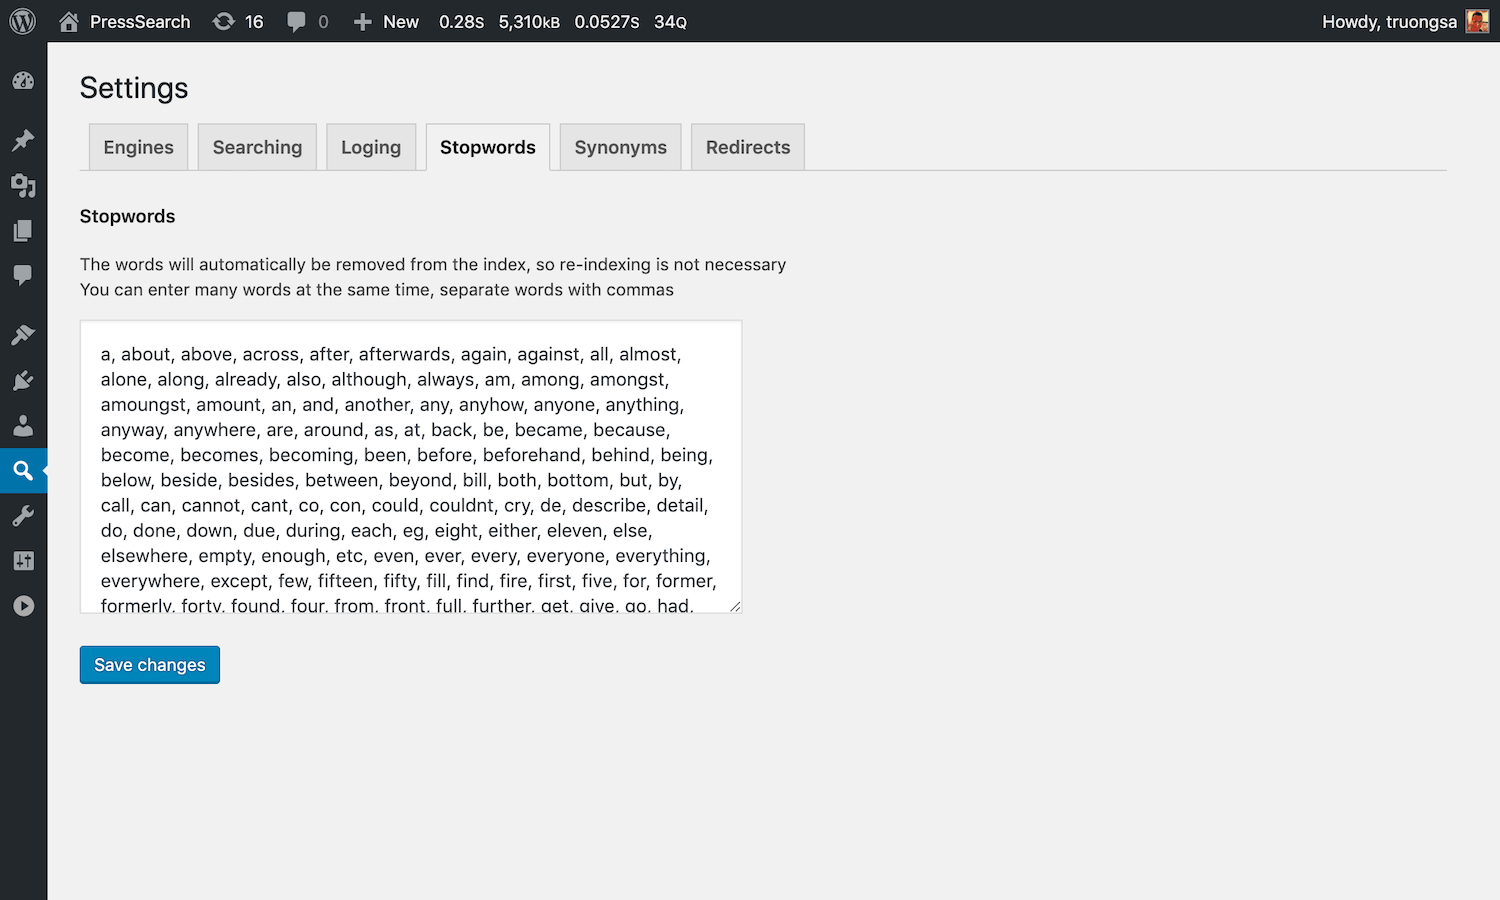Select the active search magnifier sidebar icon
The image size is (1500, 900).
(x=23, y=470)
